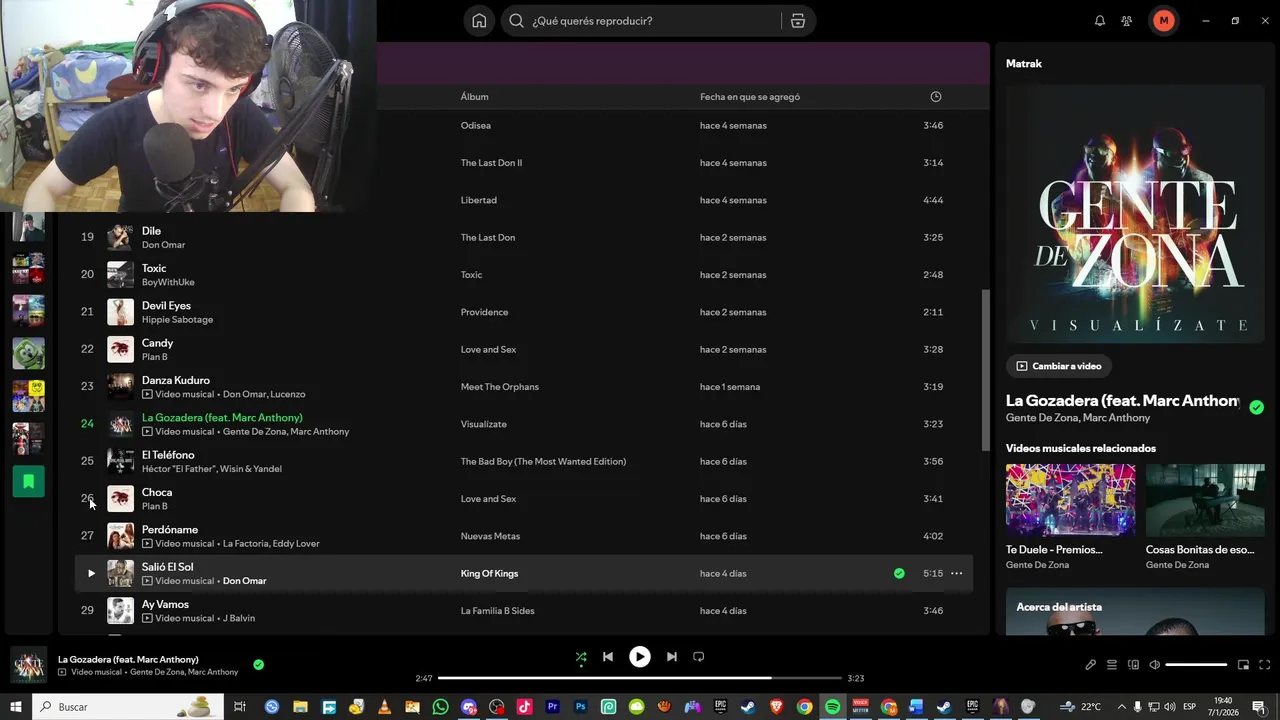
Task: Open the notifications bell
Action: click(x=1100, y=21)
